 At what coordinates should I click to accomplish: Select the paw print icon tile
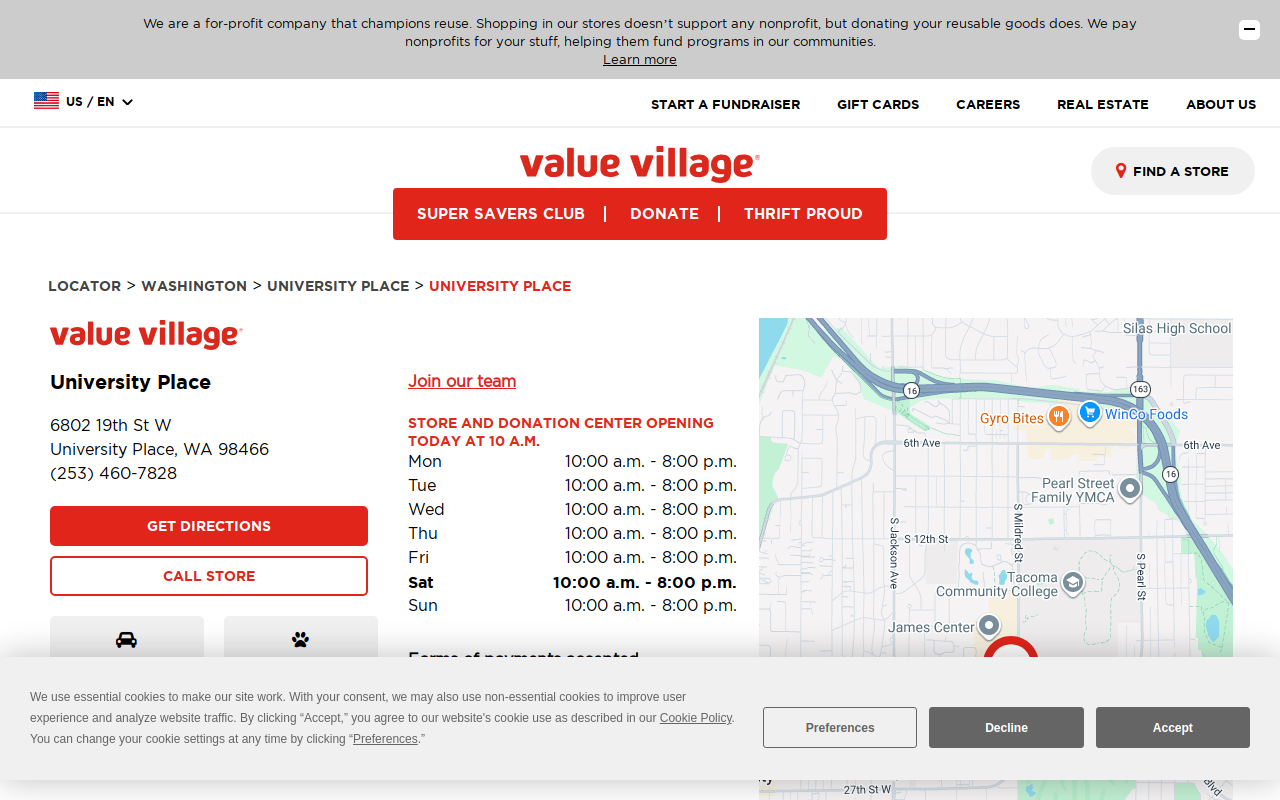(x=301, y=639)
